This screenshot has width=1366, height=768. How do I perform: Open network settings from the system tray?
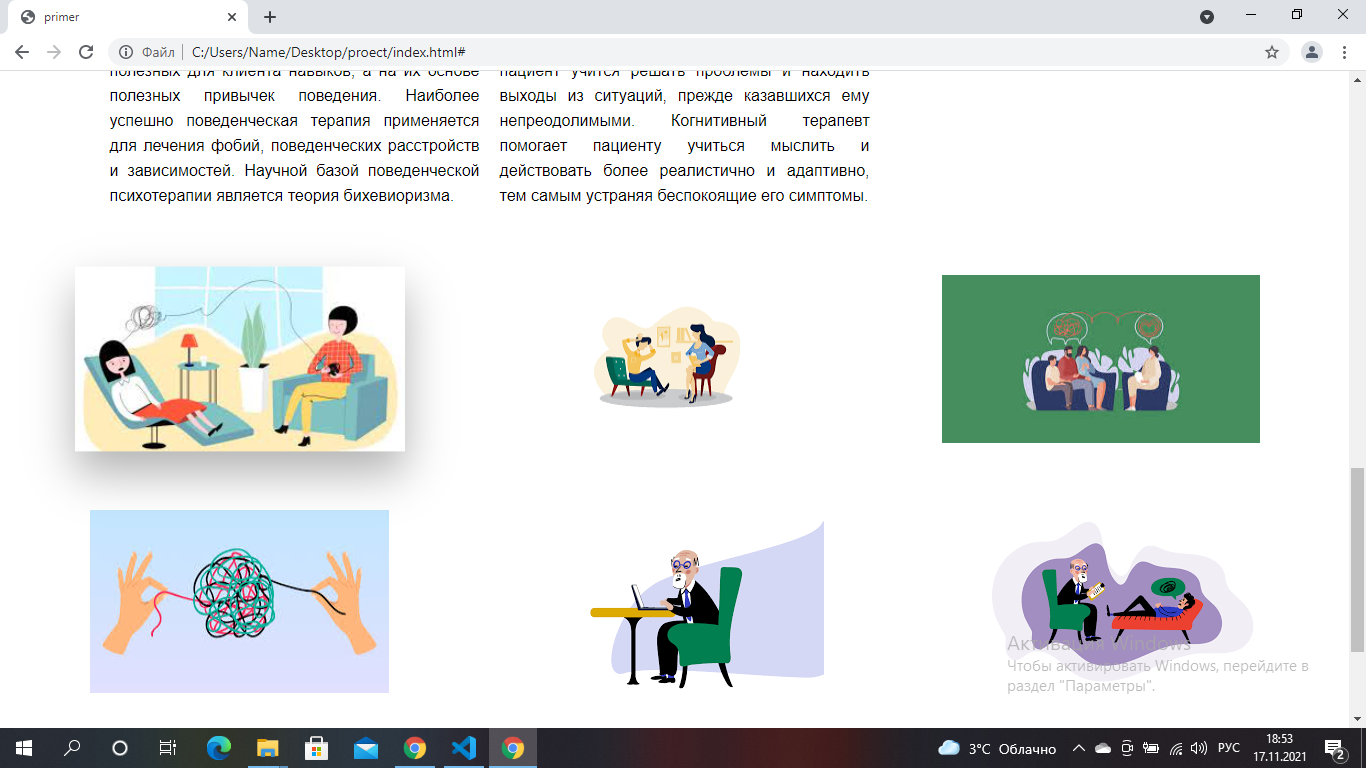pos(1176,748)
